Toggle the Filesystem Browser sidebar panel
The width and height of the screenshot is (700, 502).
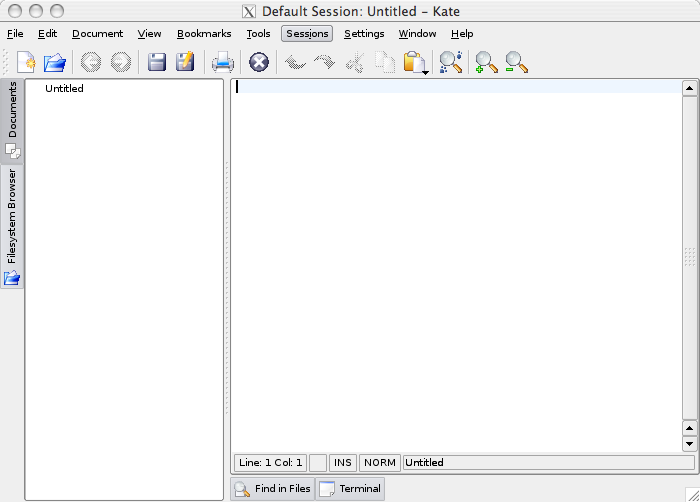12,227
